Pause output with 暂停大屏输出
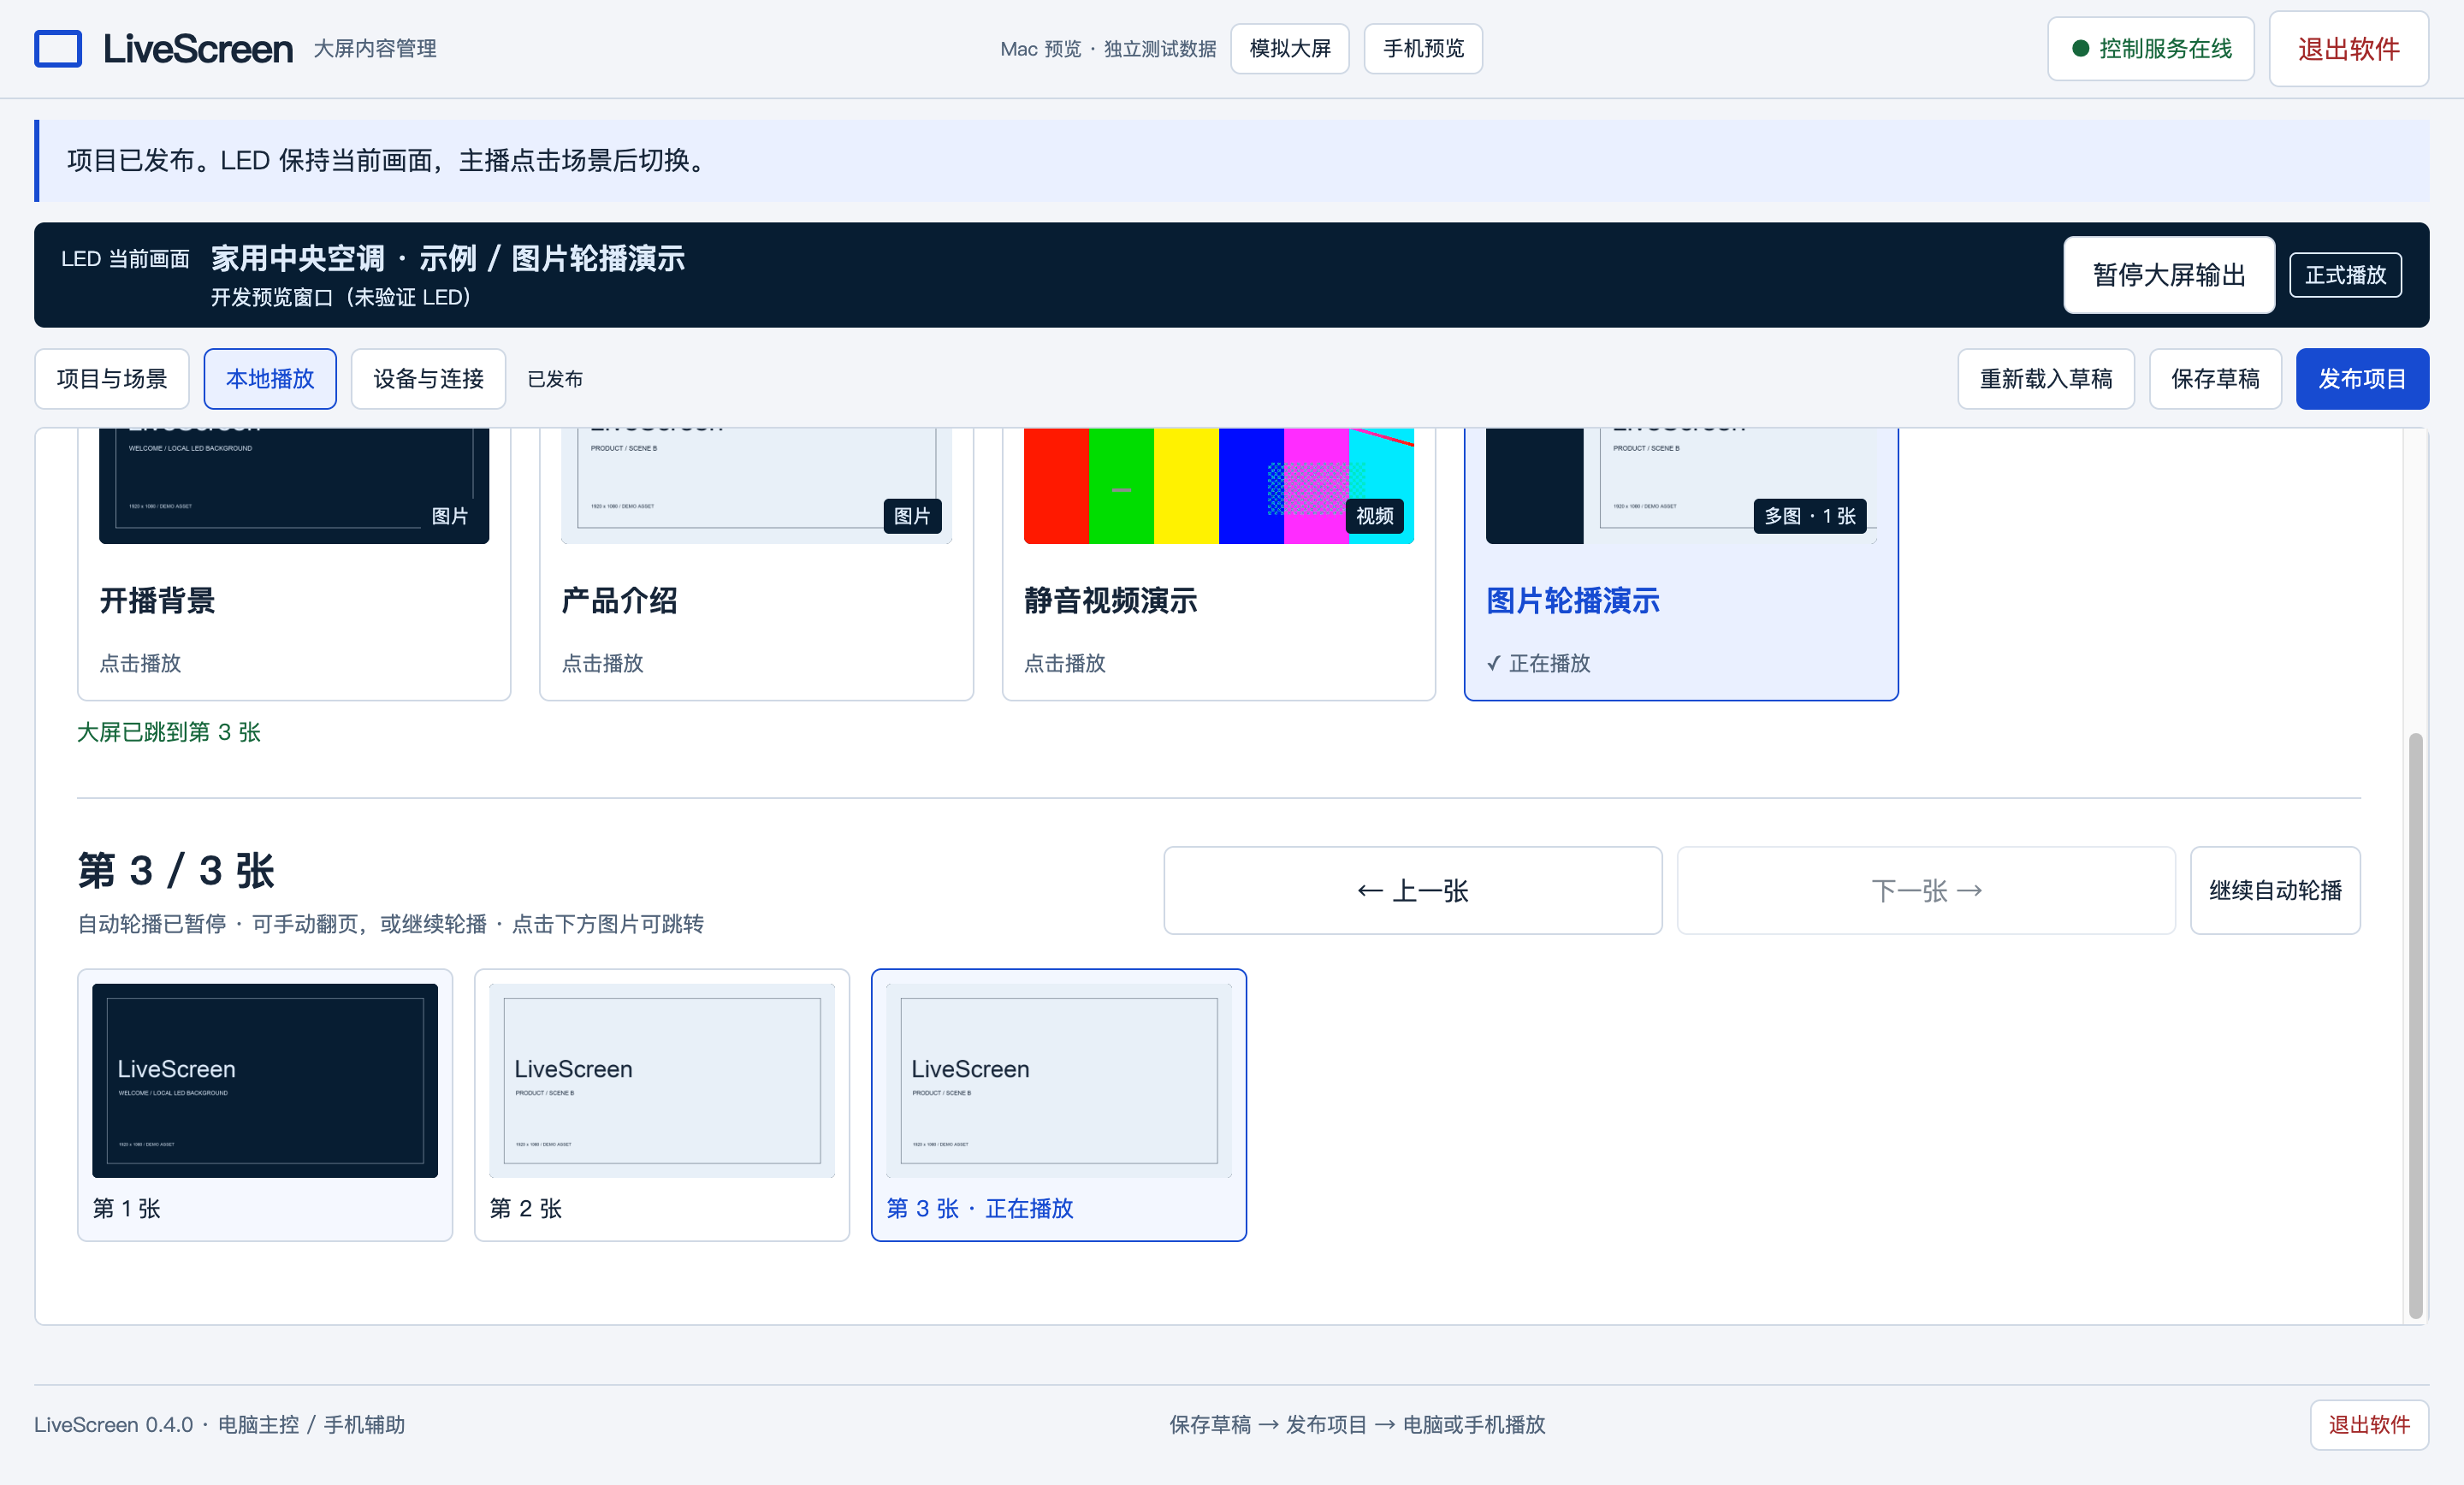The height and width of the screenshot is (1485, 2464). (2168, 274)
